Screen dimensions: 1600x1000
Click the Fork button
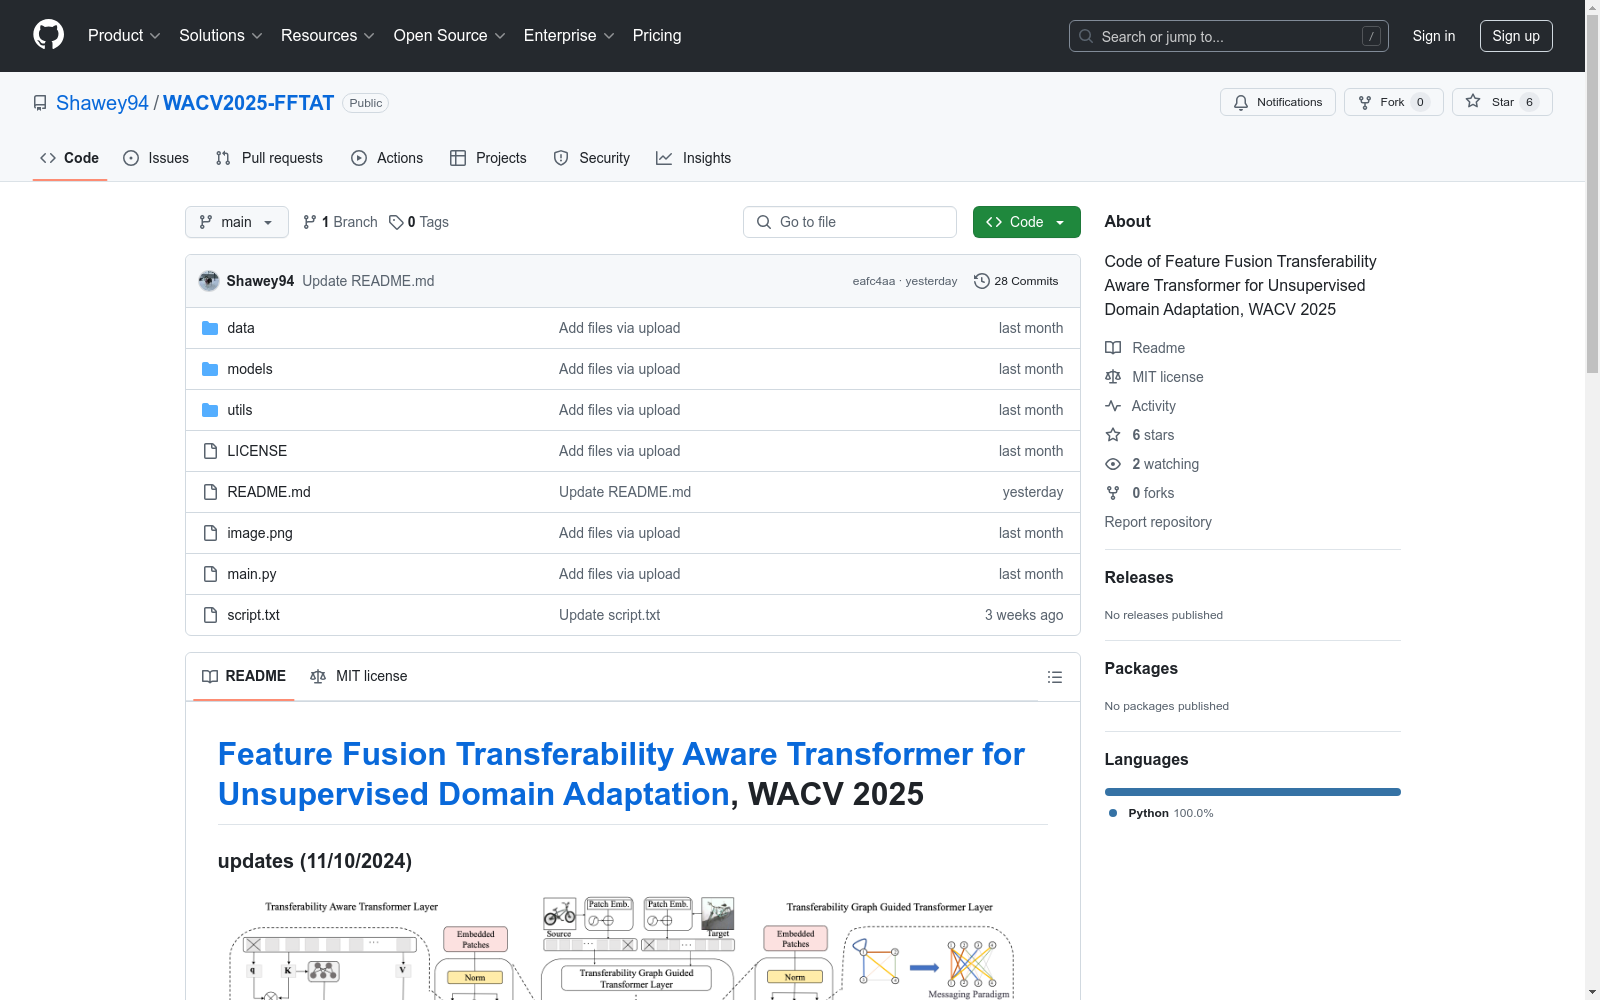tap(1393, 102)
